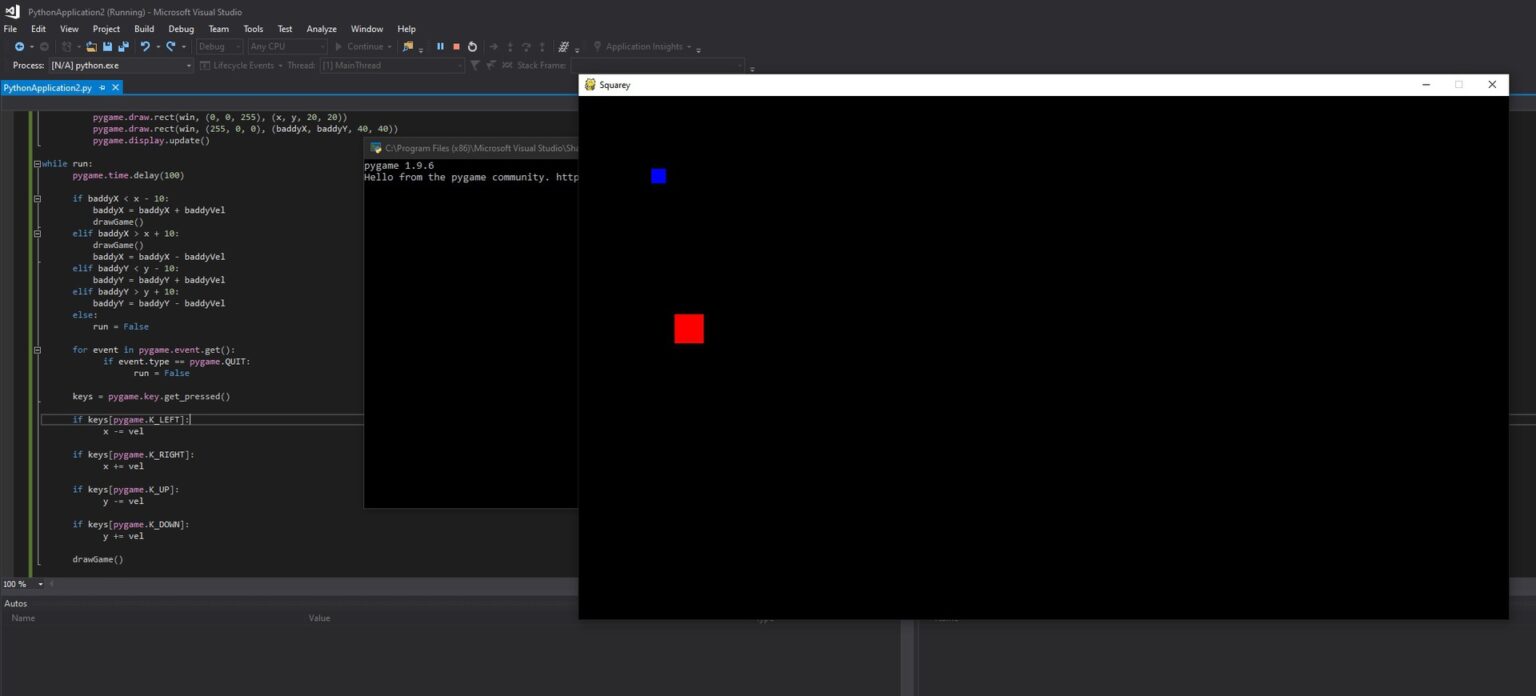The image size is (1536, 696).
Task: Stop debugging with the red square
Action: coord(456,47)
